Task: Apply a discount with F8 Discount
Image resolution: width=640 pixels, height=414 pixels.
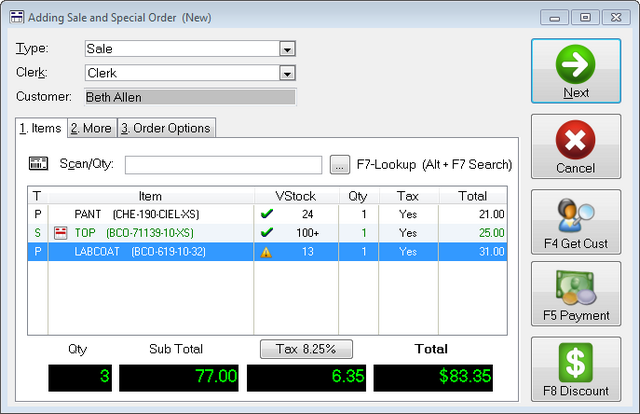Action: [x=576, y=369]
